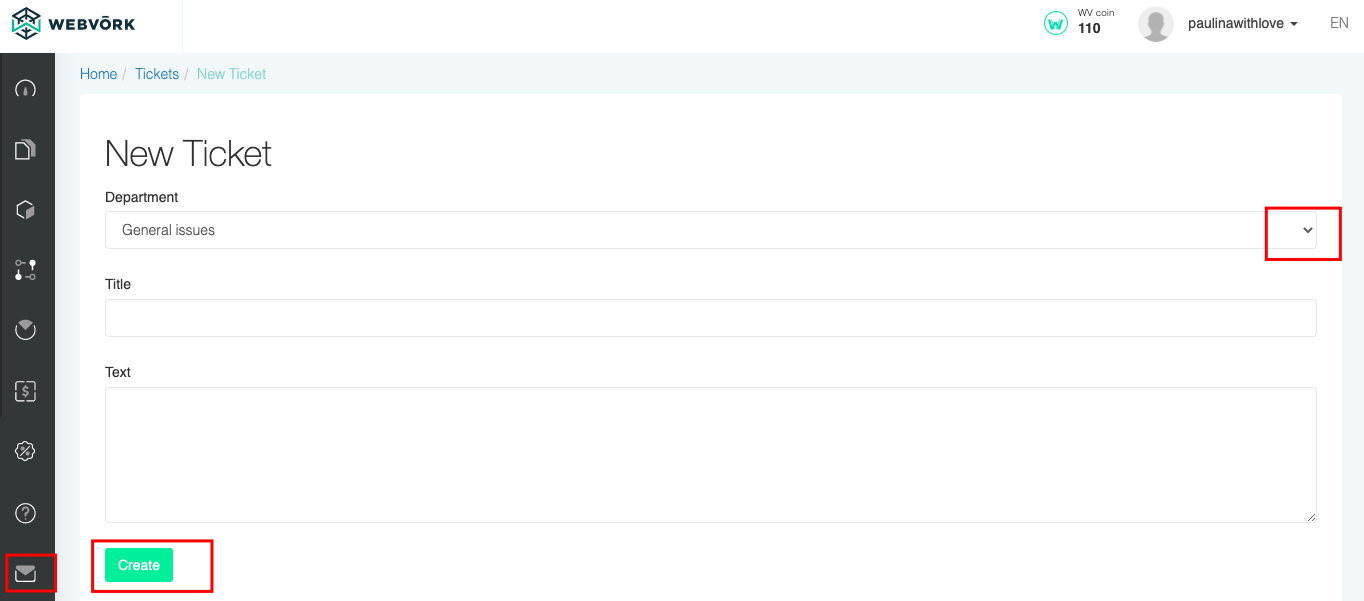1364x601 pixels.
Task: Open the help question mark icon
Action: click(26, 513)
